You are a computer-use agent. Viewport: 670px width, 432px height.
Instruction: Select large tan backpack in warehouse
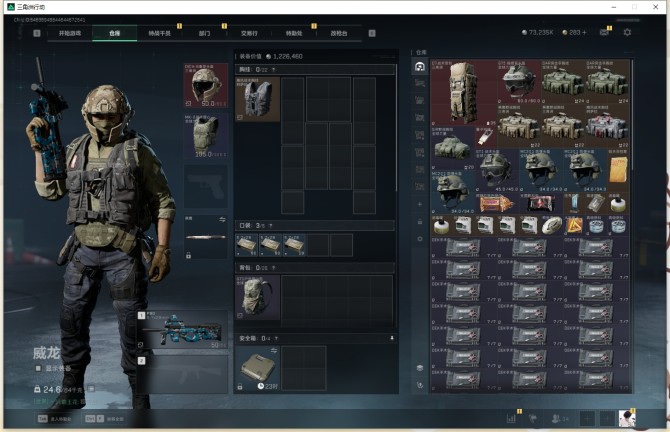pos(464,93)
